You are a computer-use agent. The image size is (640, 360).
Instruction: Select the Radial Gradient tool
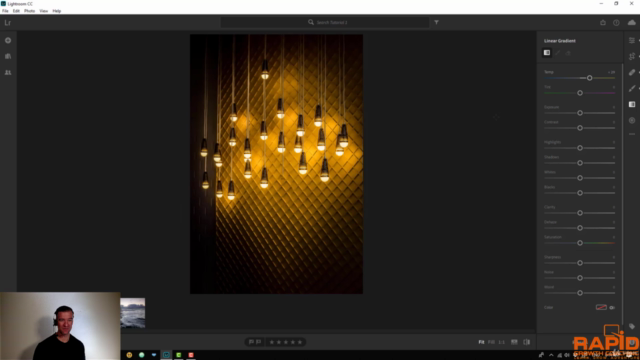coord(632,120)
